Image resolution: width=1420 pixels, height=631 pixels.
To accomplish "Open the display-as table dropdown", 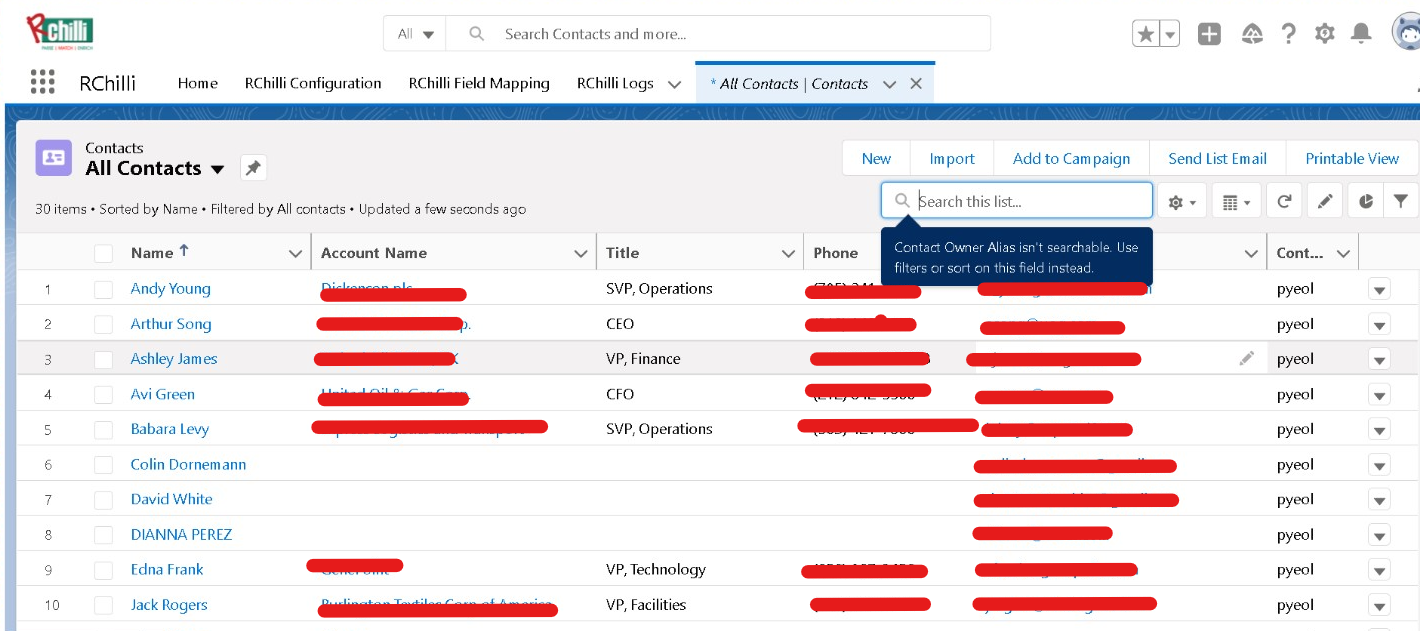I will pyautogui.click(x=1237, y=201).
